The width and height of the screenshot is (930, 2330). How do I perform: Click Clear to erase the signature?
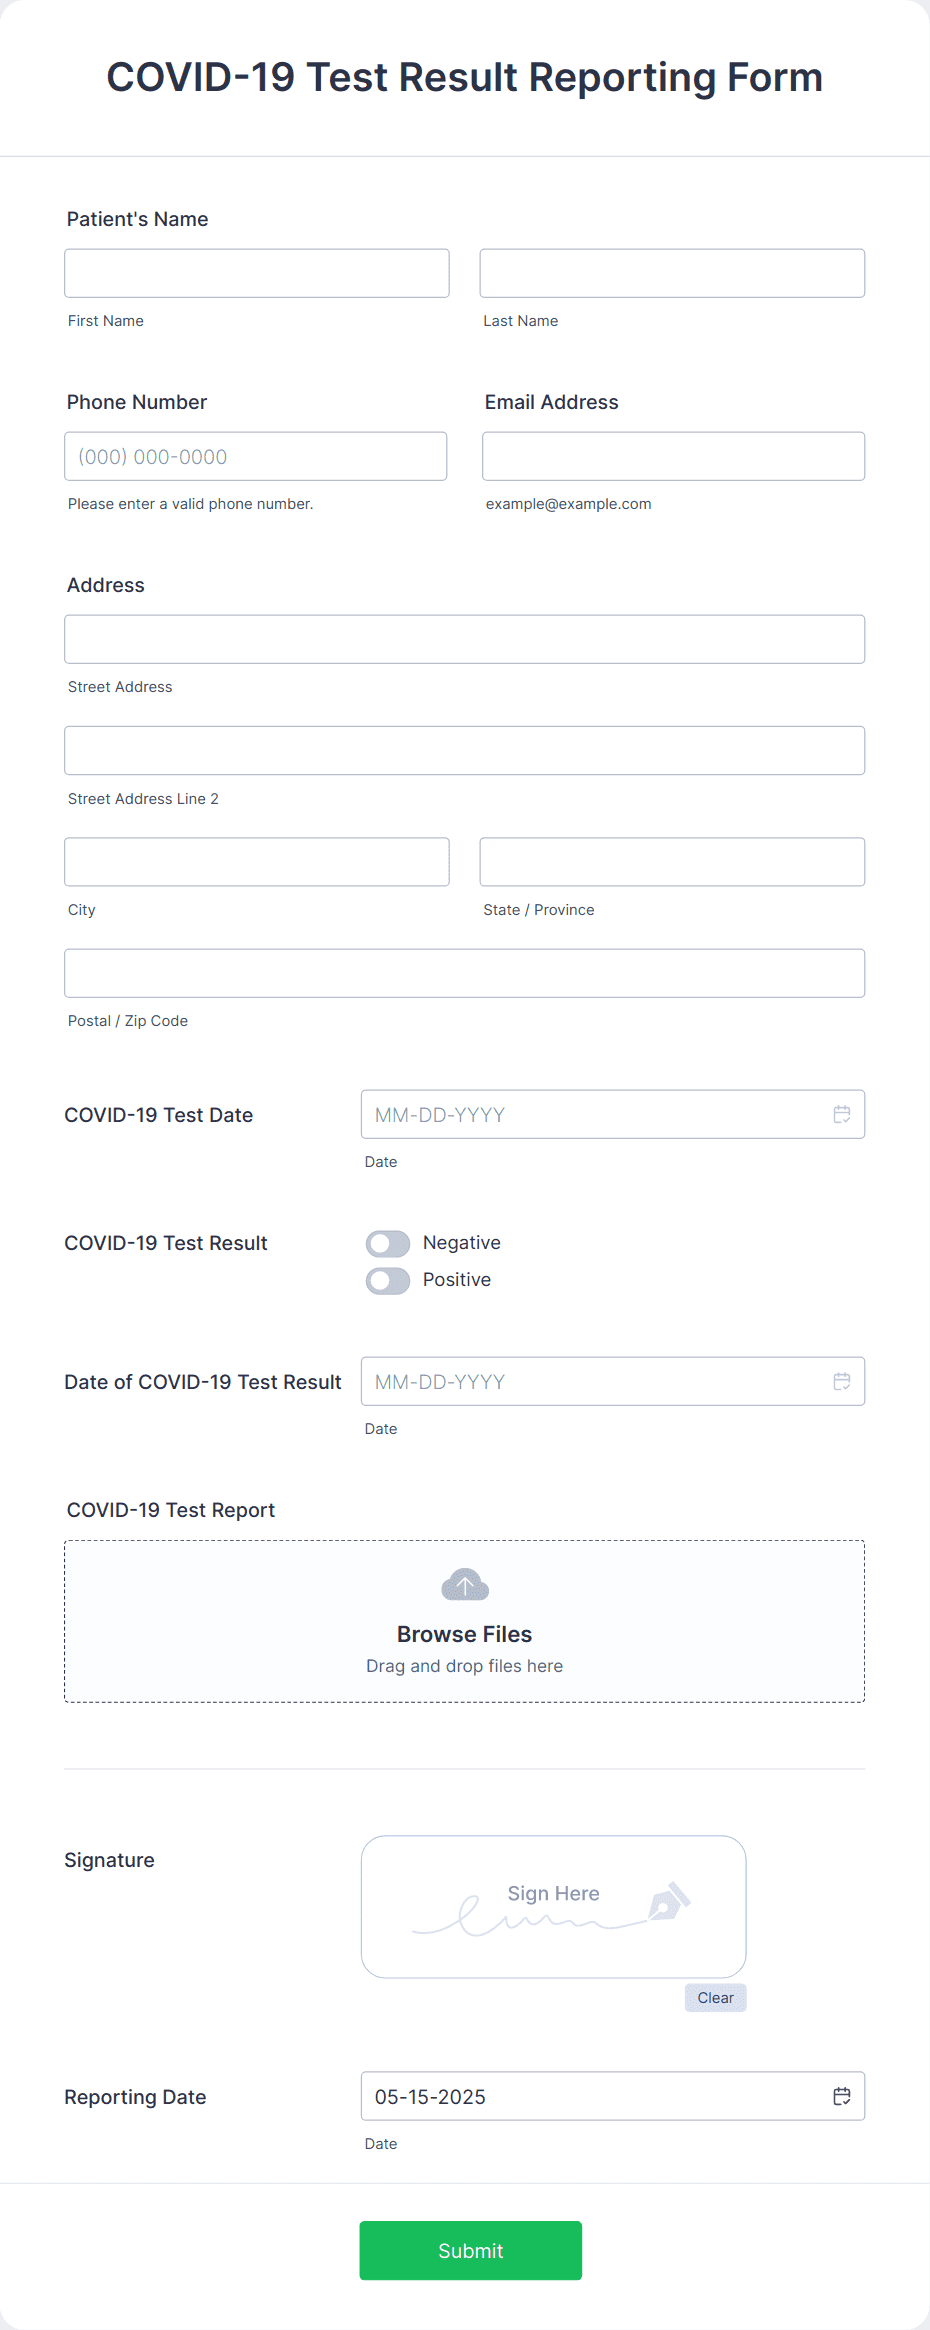pyautogui.click(x=715, y=1997)
